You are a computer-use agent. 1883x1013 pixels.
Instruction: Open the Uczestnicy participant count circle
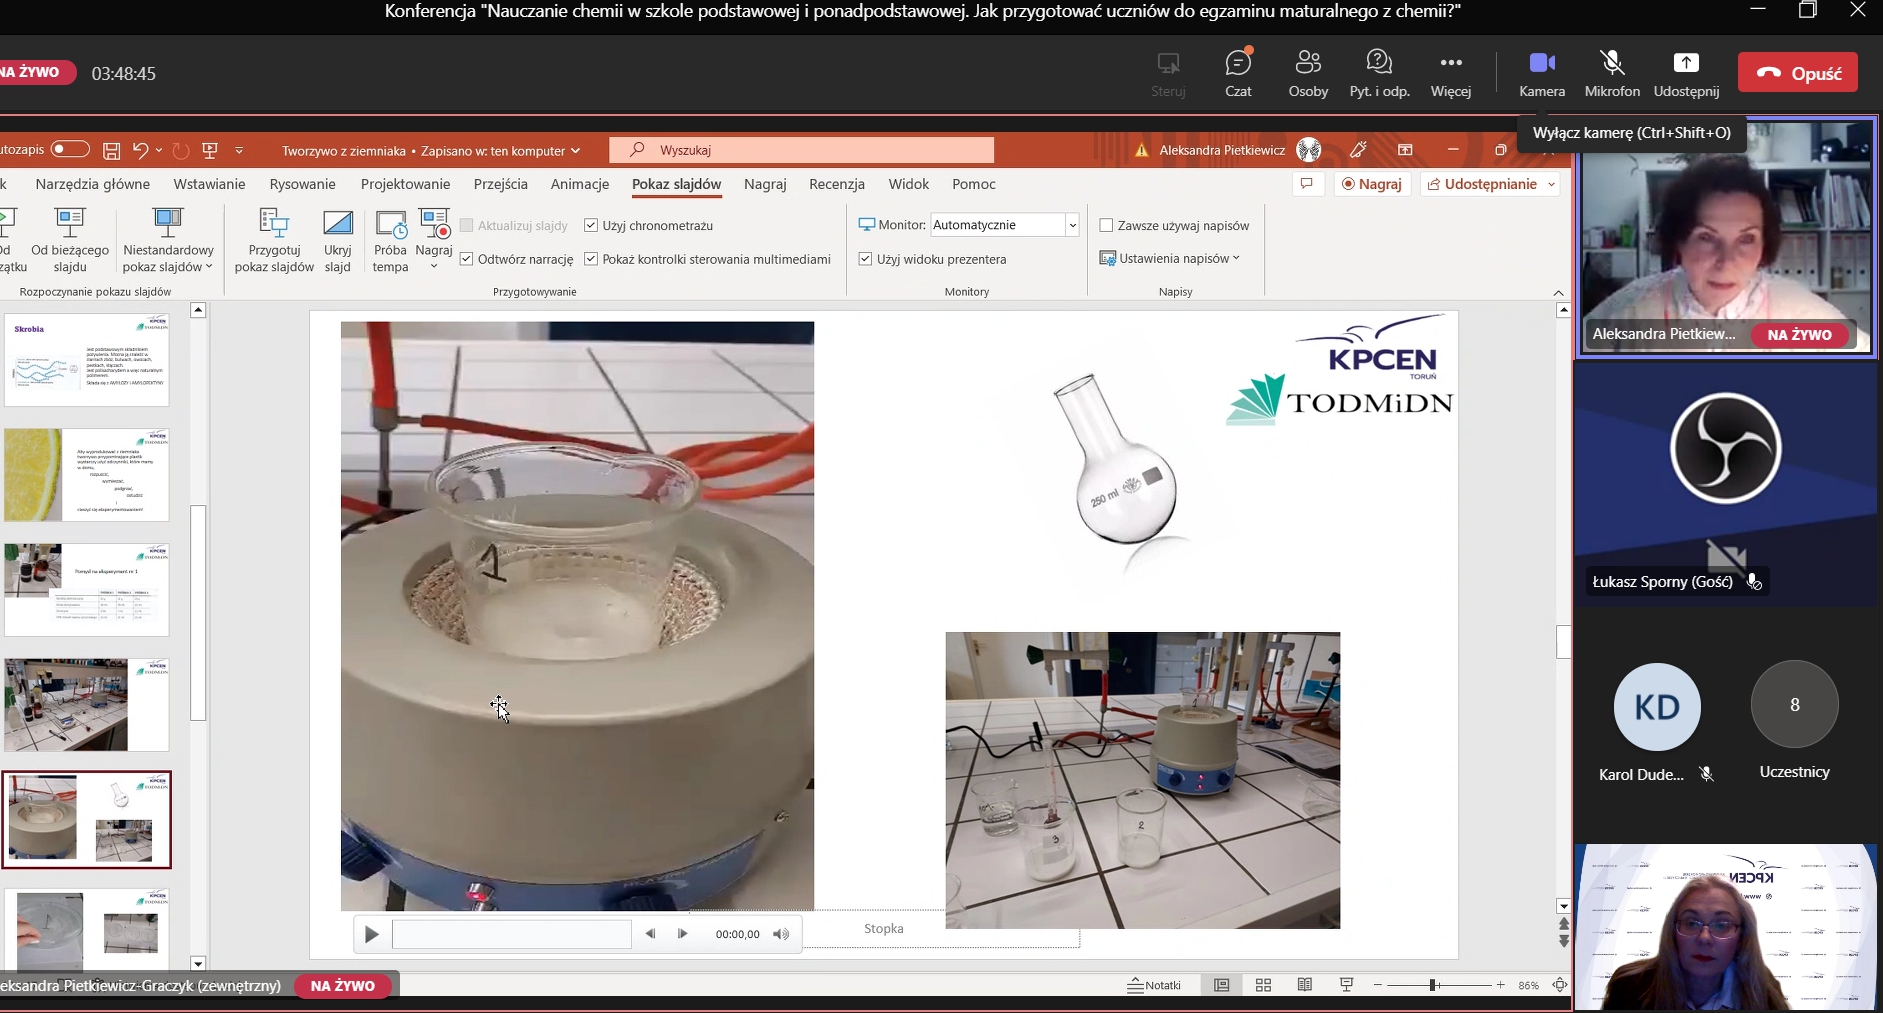(1794, 704)
